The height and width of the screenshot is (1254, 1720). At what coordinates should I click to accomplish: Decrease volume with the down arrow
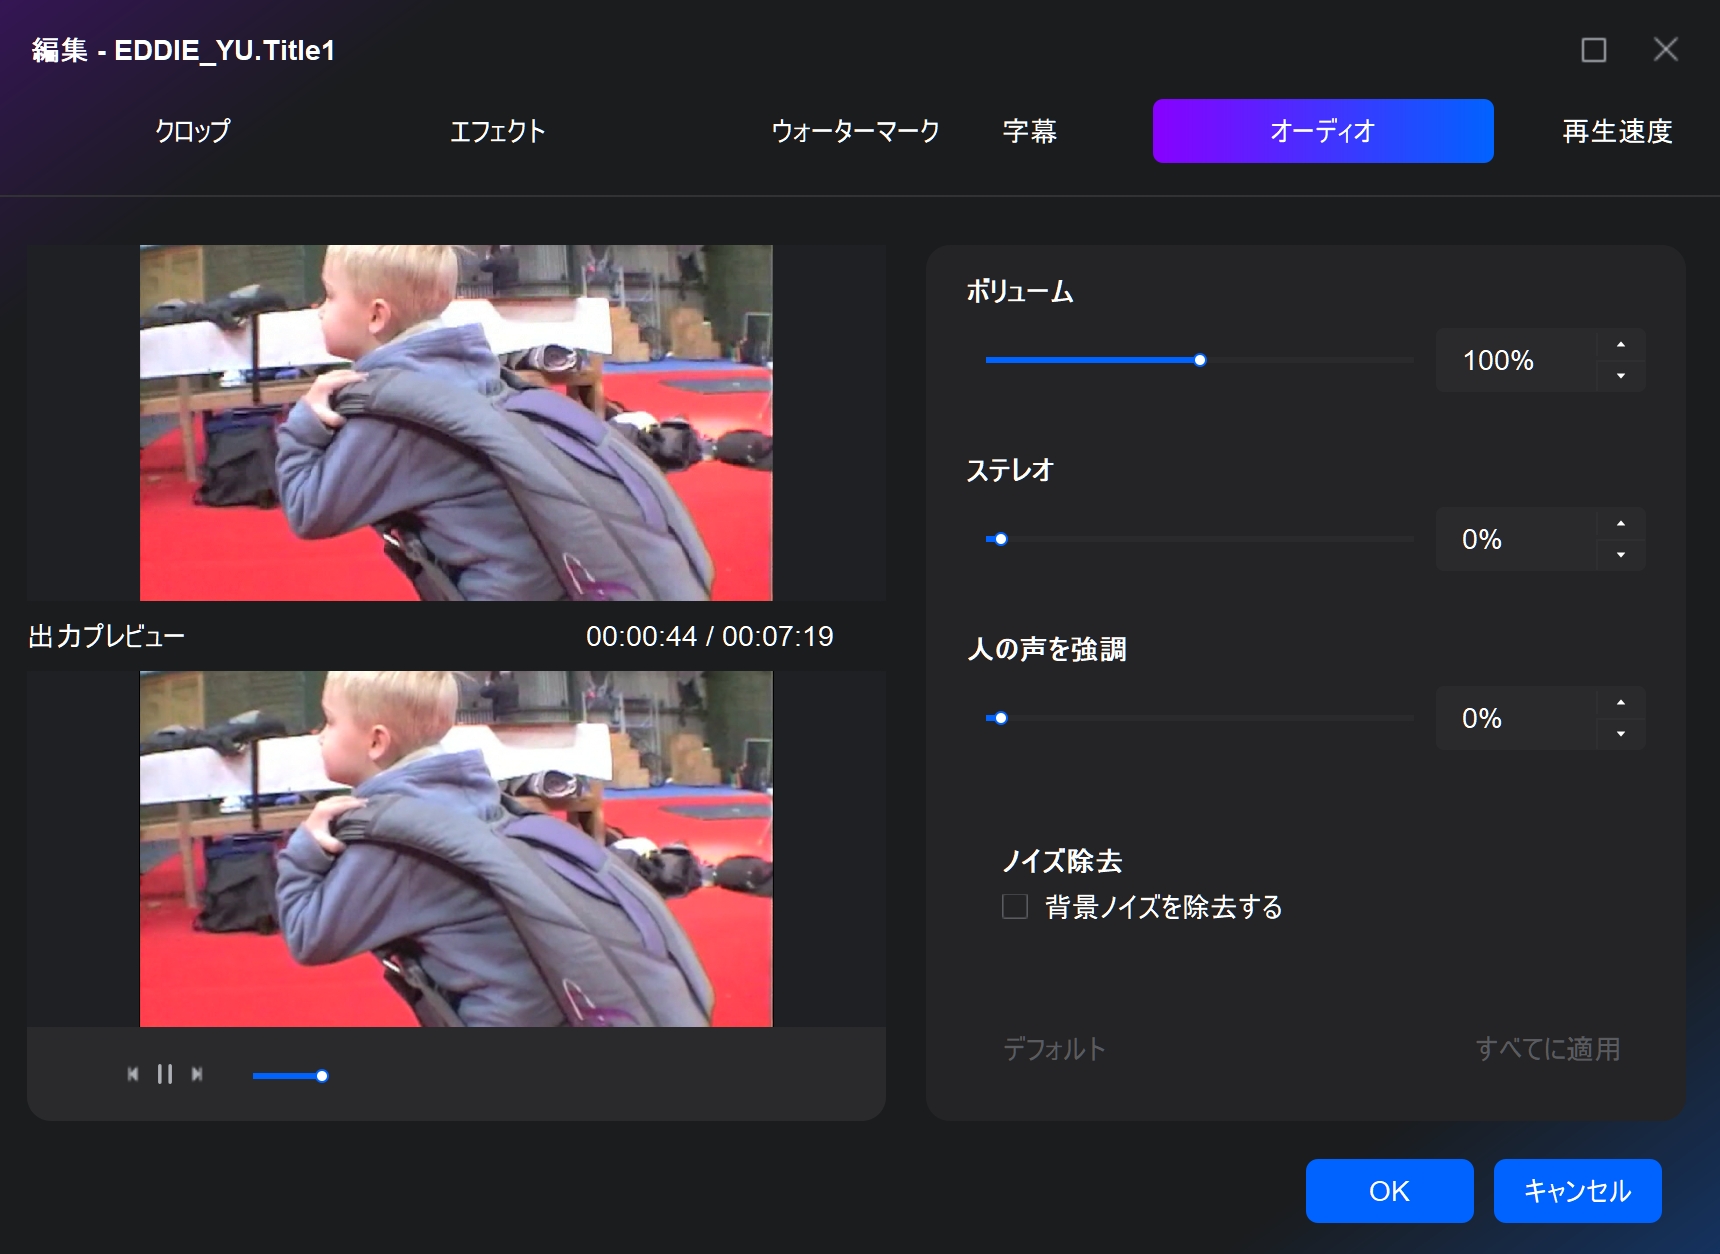pyautogui.click(x=1620, y=376)
